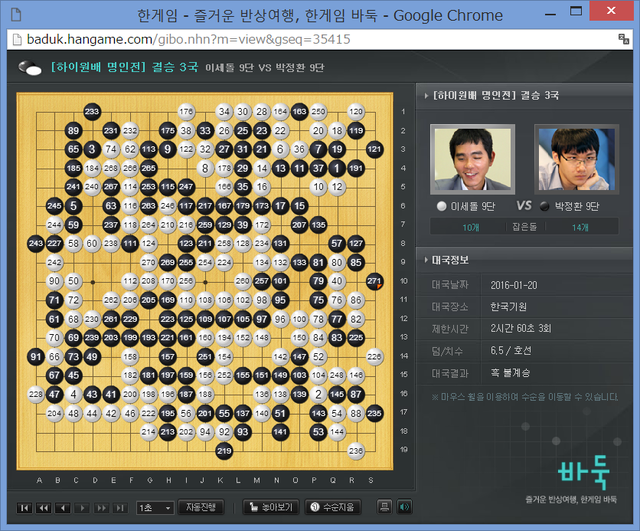
Task: Click the 10개 captured stones count
Action: (471, 227)
